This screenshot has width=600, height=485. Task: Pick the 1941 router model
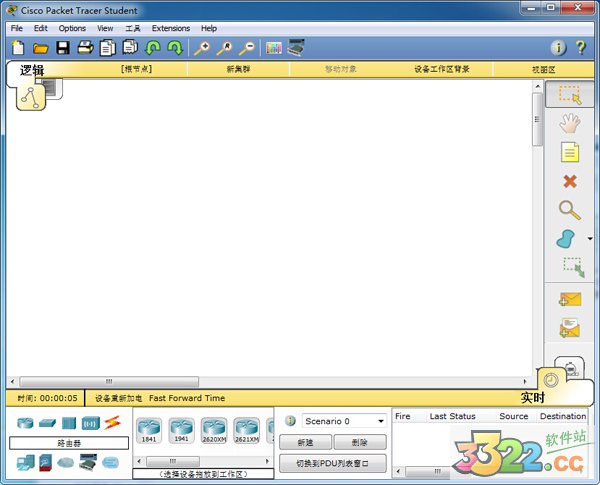tap(181, 431)
